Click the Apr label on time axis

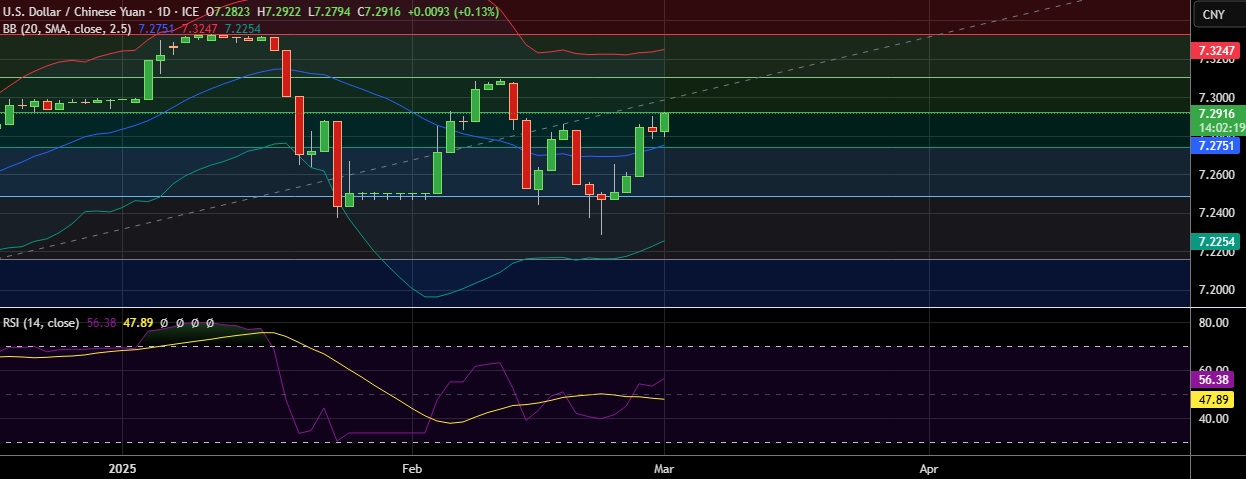coord(929,467)
